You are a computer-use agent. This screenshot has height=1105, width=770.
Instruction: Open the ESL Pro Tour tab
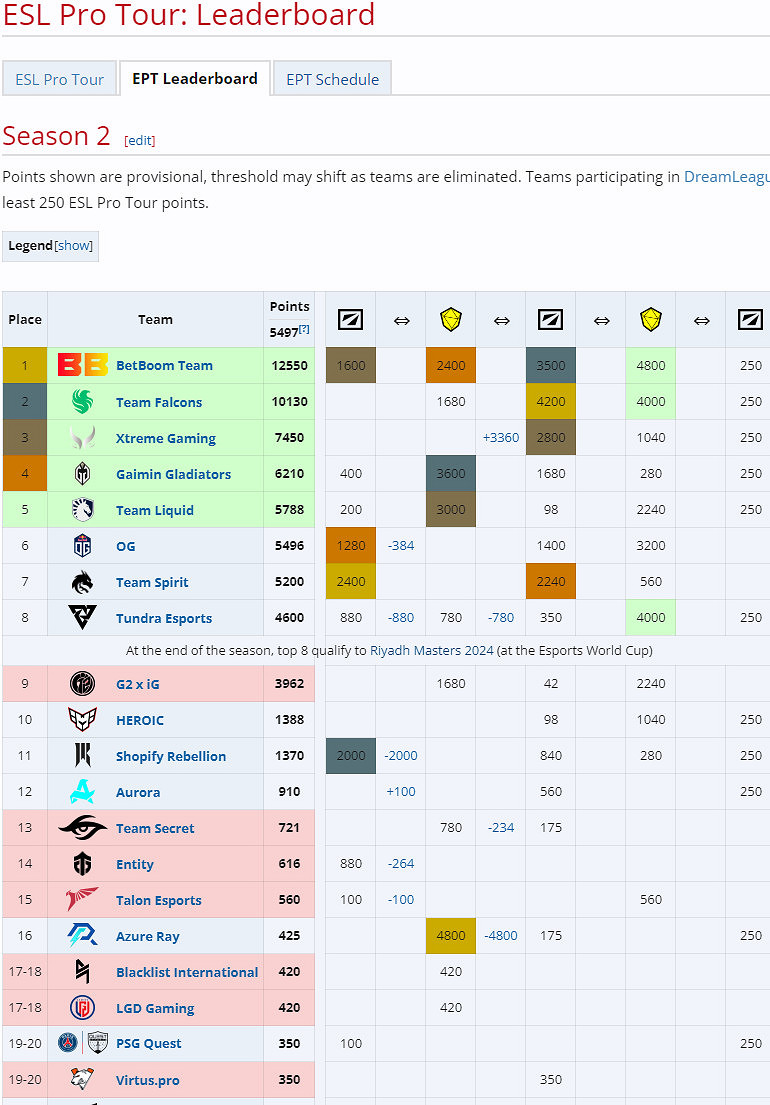[59, 77]
